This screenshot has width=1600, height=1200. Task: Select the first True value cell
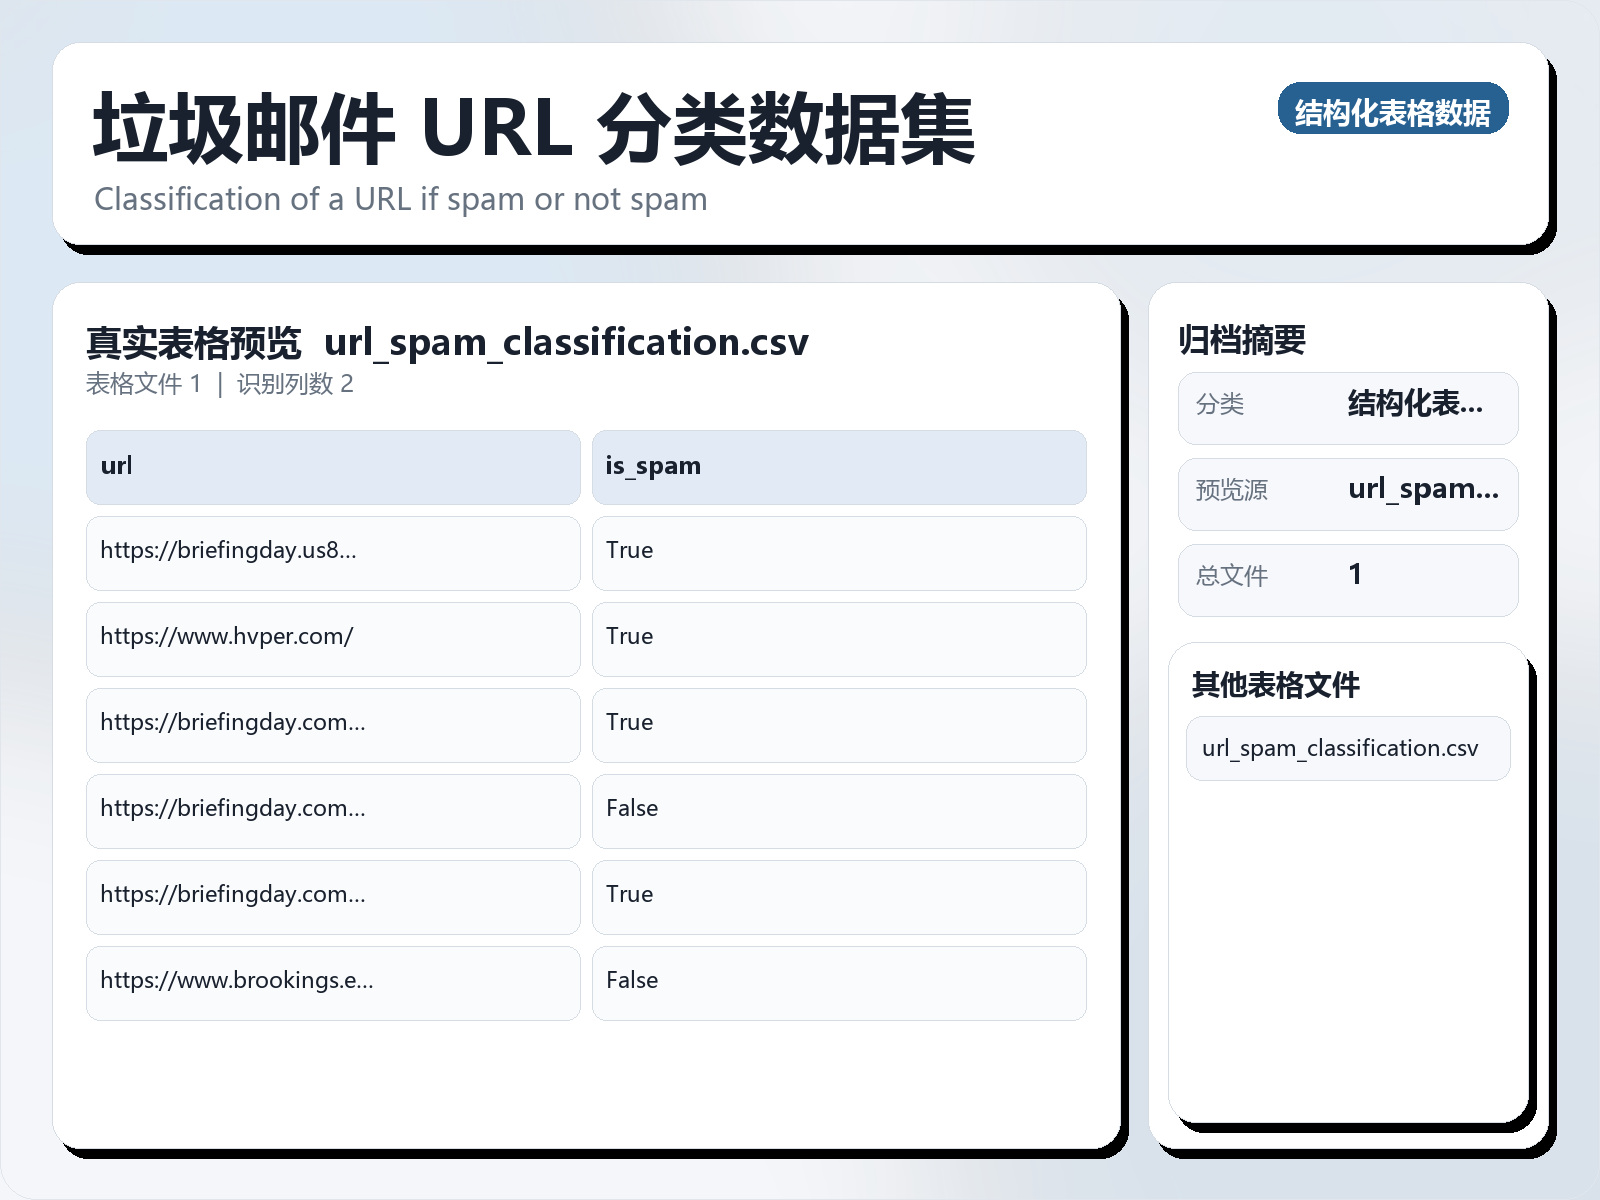click(x=838, y=552)
